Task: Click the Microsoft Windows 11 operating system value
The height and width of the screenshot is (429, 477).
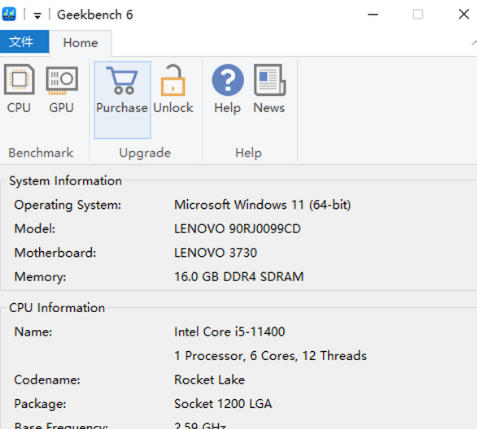Action: tap(262, 205)
